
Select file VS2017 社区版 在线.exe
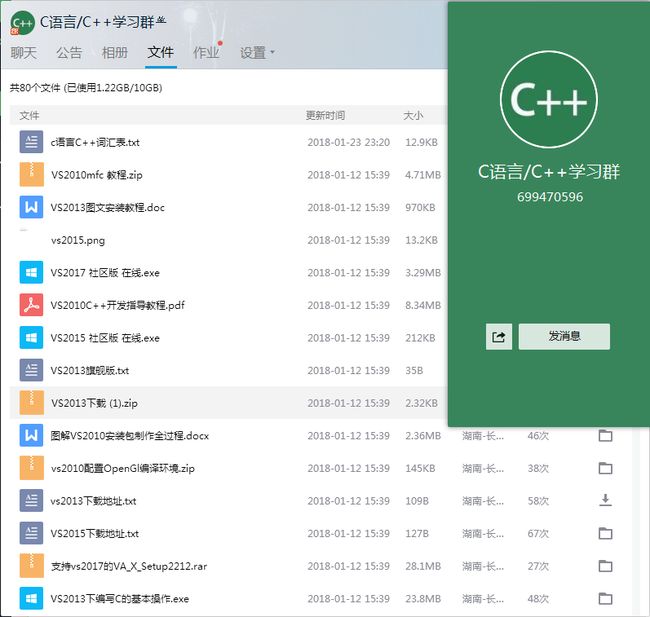click(105, 273)
